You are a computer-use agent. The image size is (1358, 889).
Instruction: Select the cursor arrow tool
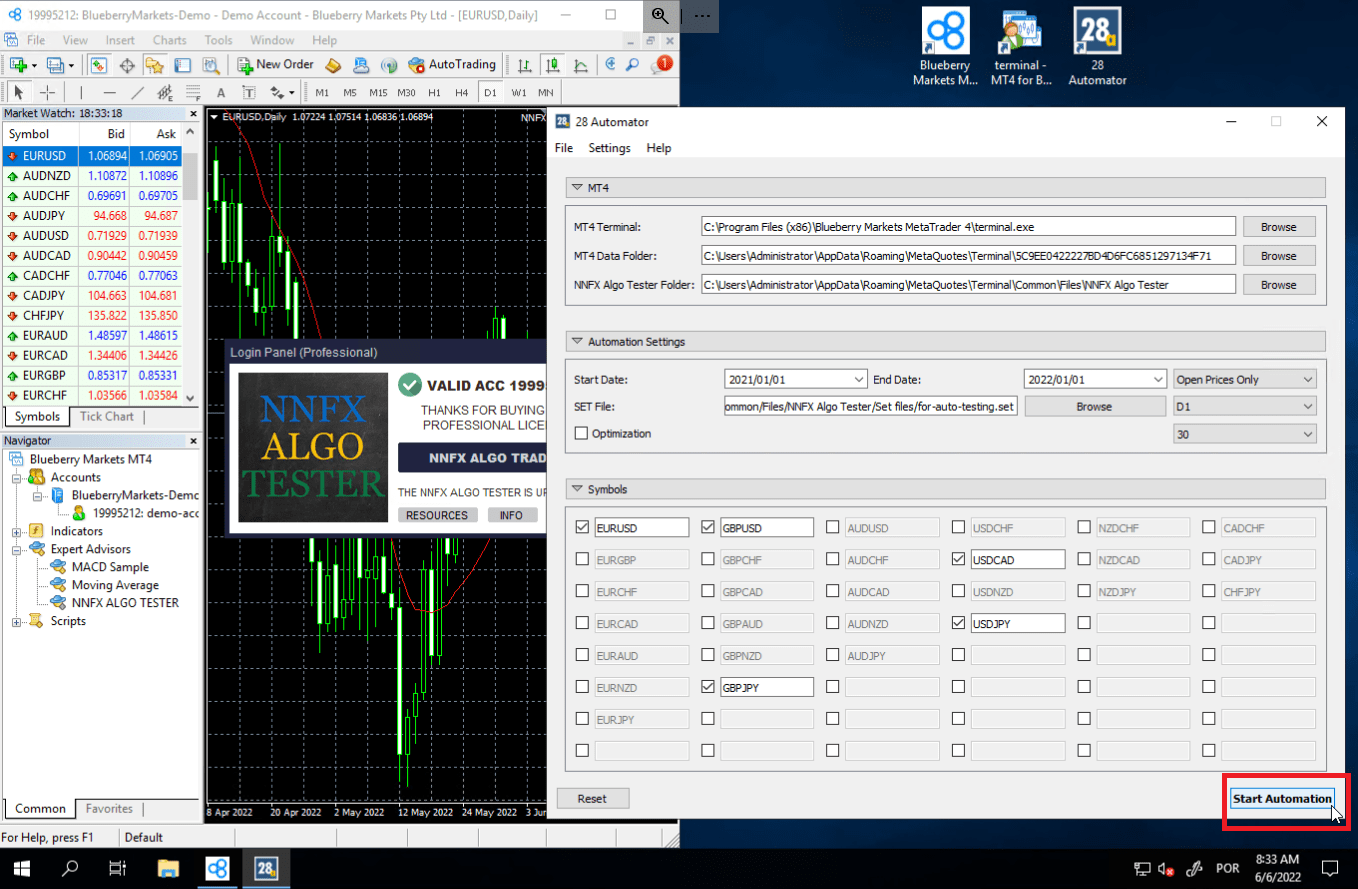[19, 93]
